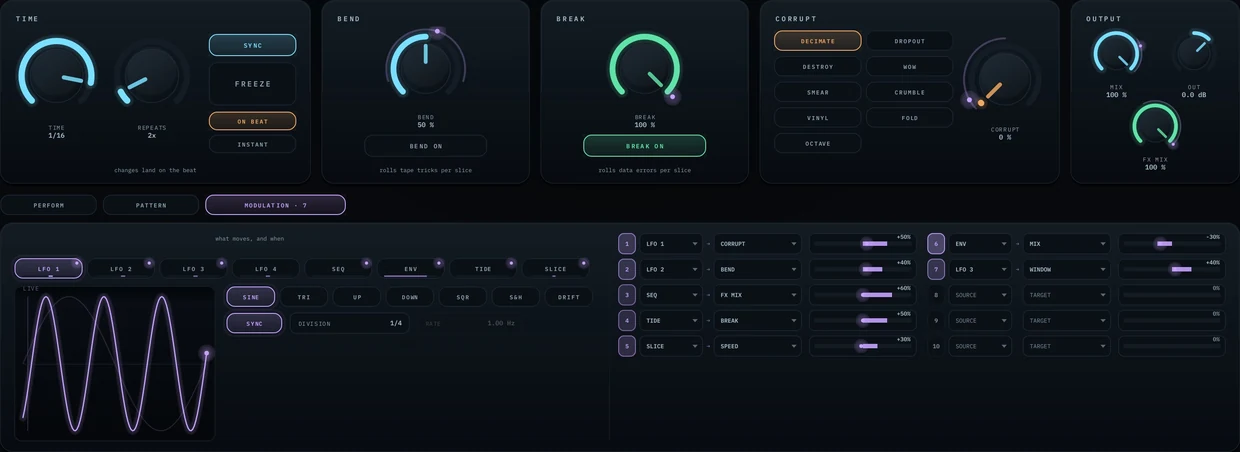Switch to the PATTERN tab
The width and height of the screenshot is (1240, 452).
[x=151, y=205]
